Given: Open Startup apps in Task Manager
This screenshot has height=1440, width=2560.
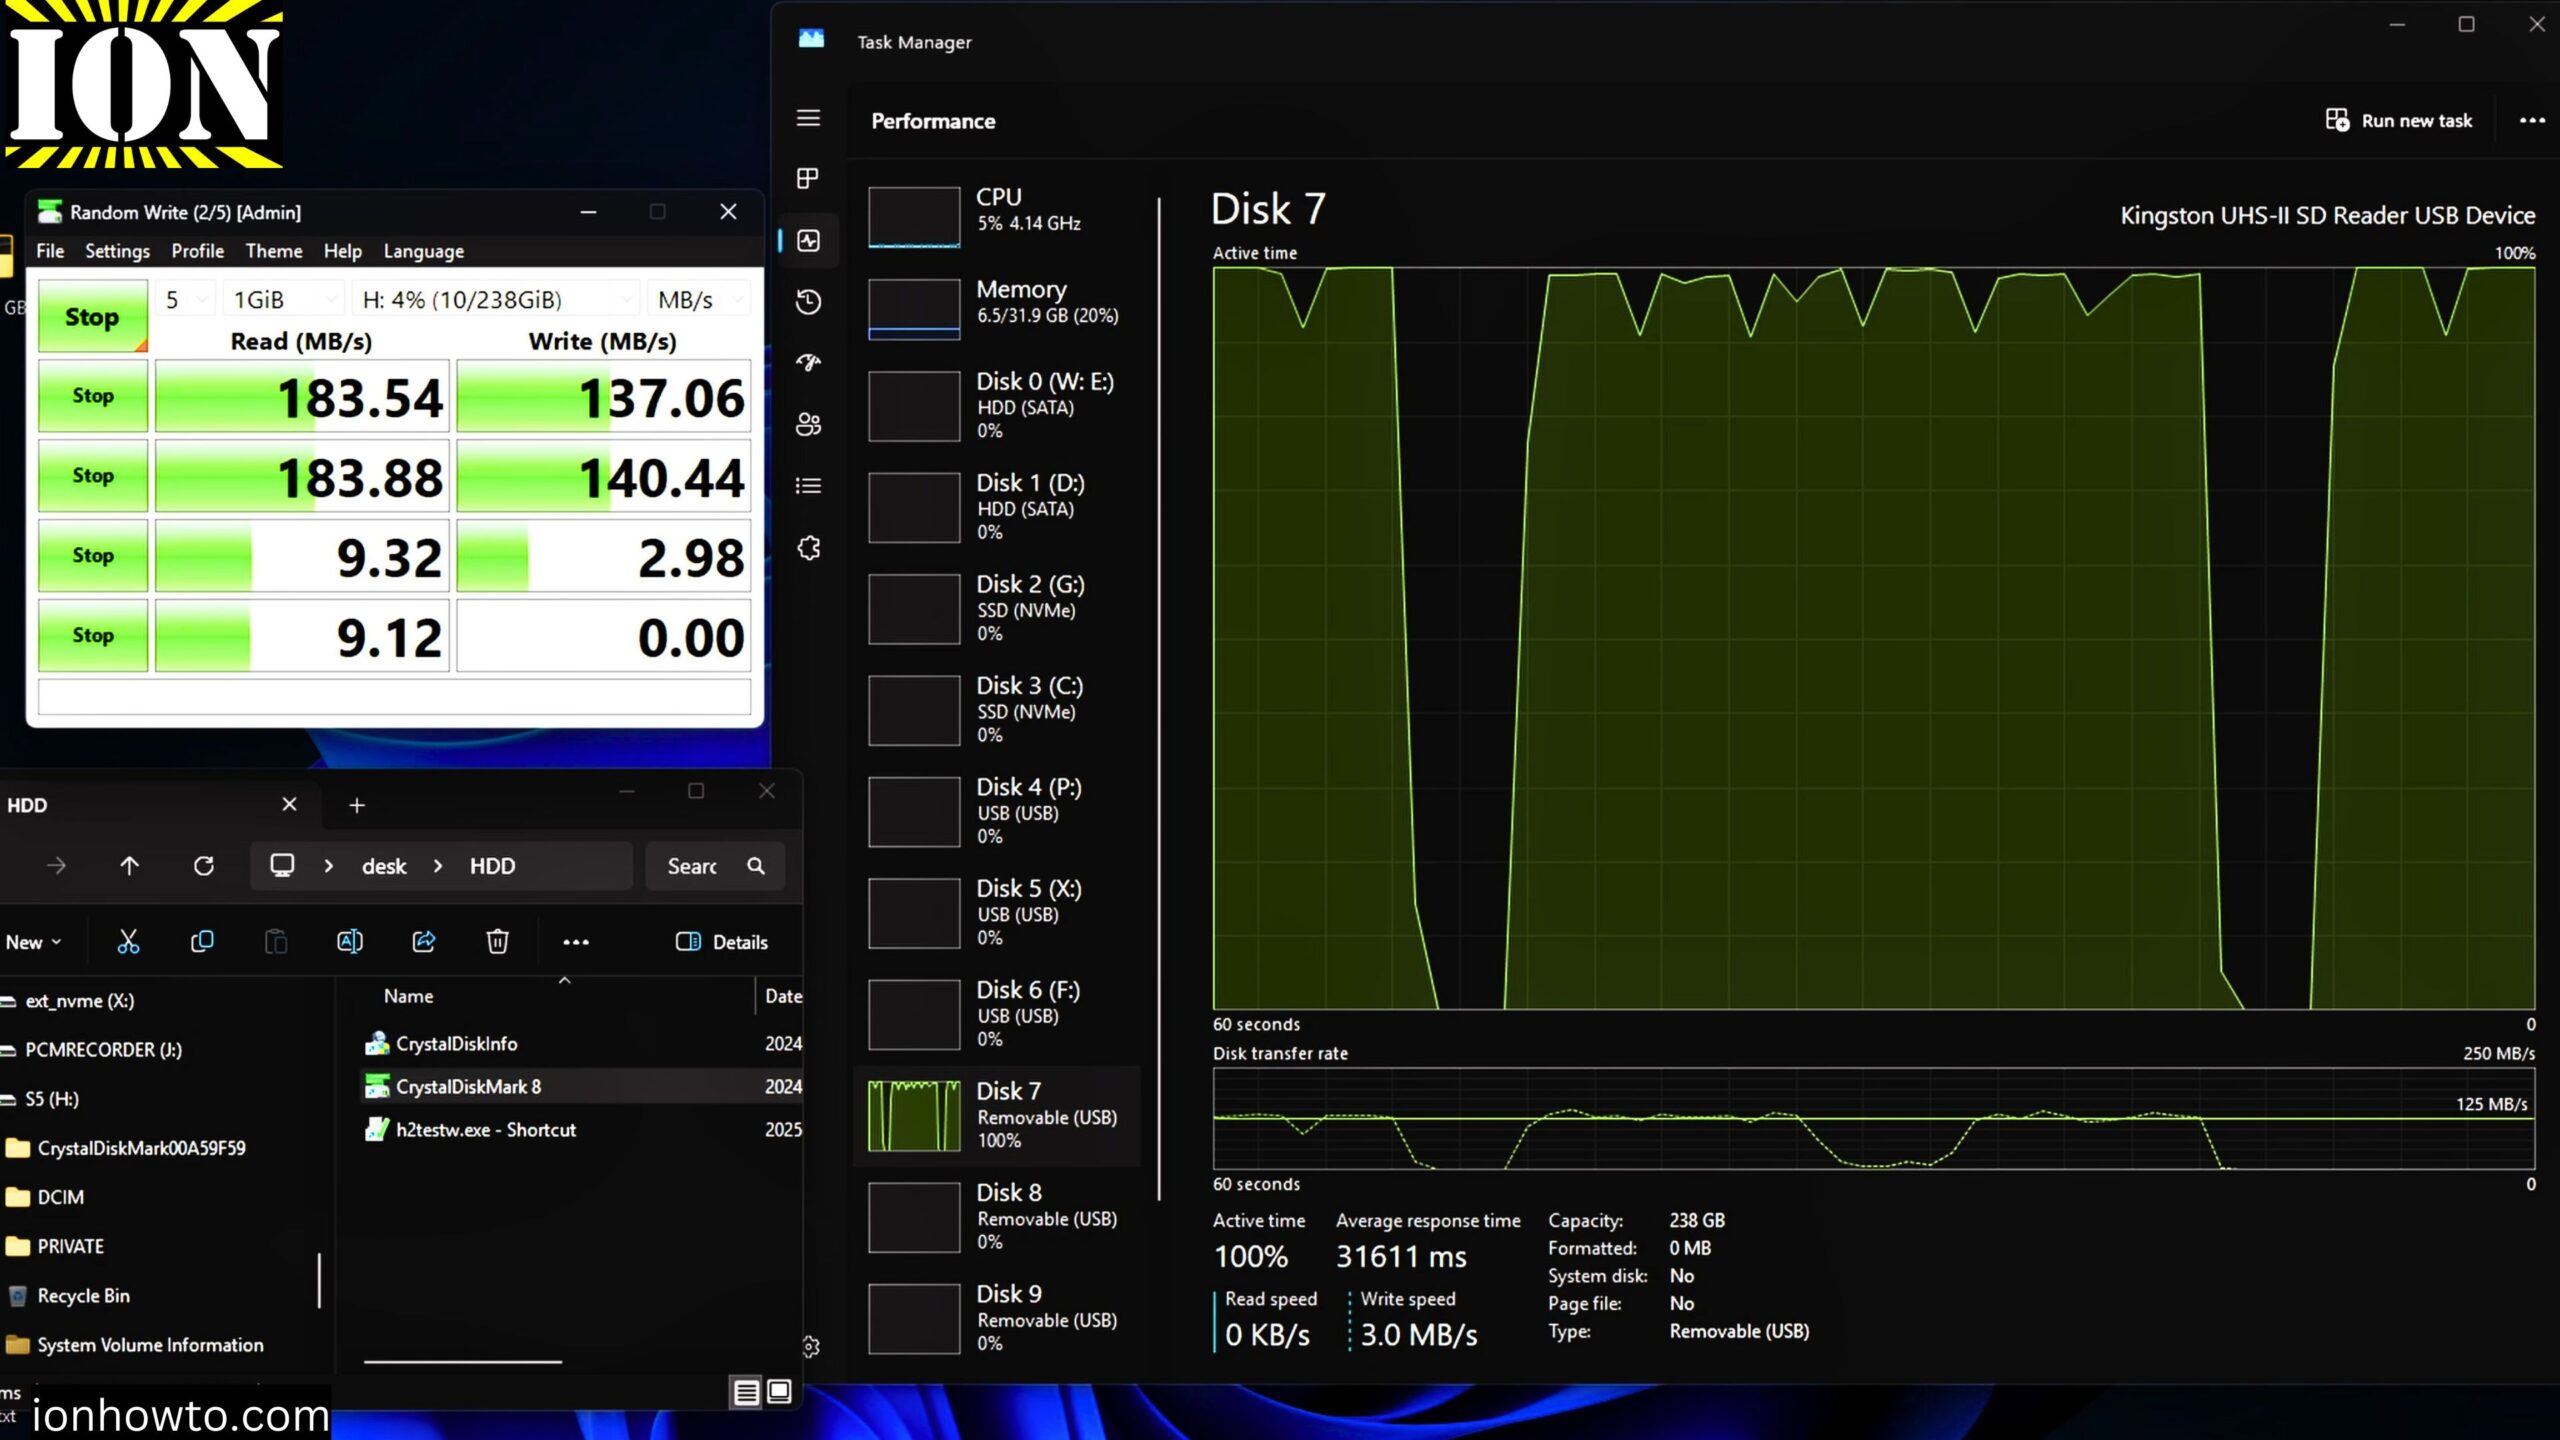Looking at the screenshot, I should coord(808,362).
